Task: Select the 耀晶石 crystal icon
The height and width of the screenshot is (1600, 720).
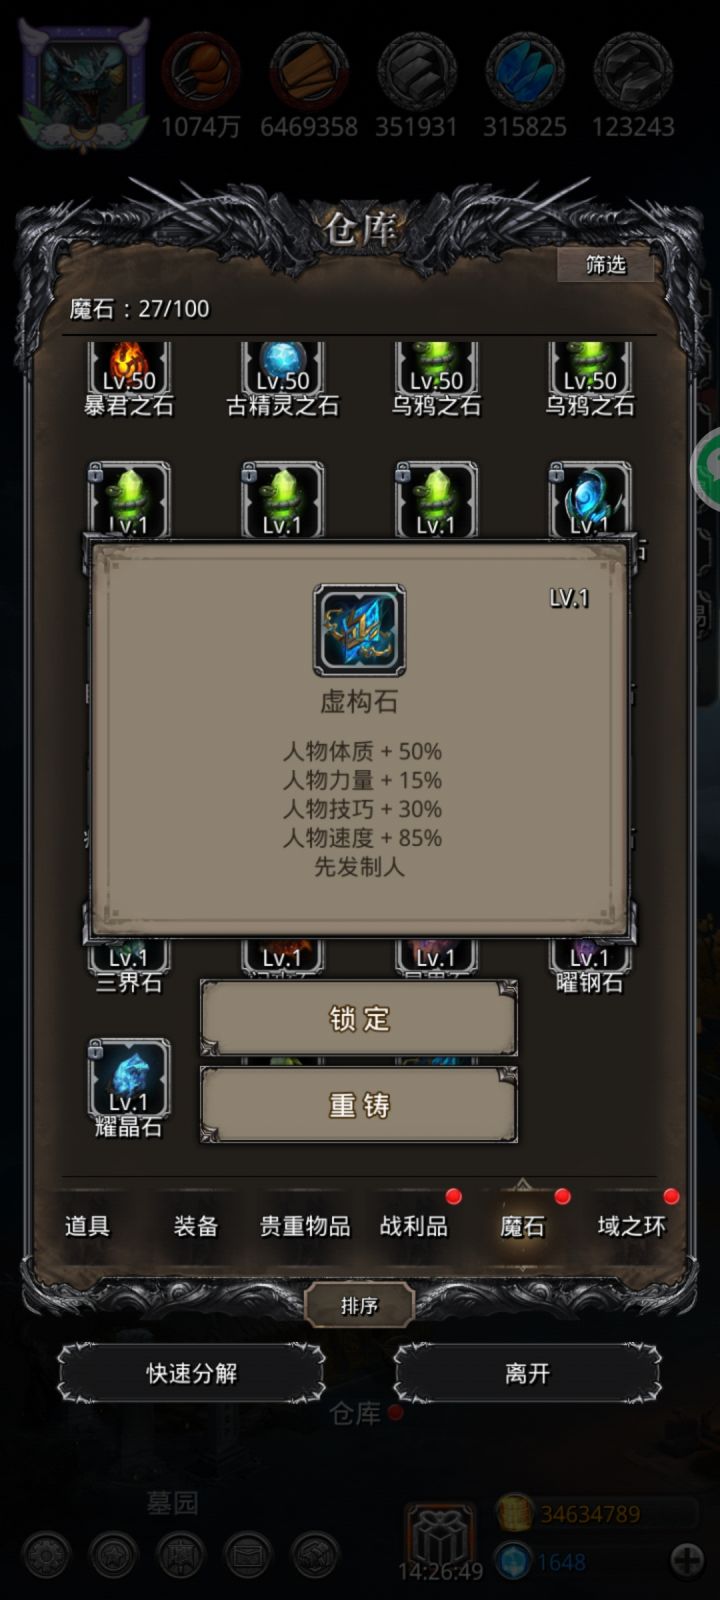Action: click(x=129, y=1078)
